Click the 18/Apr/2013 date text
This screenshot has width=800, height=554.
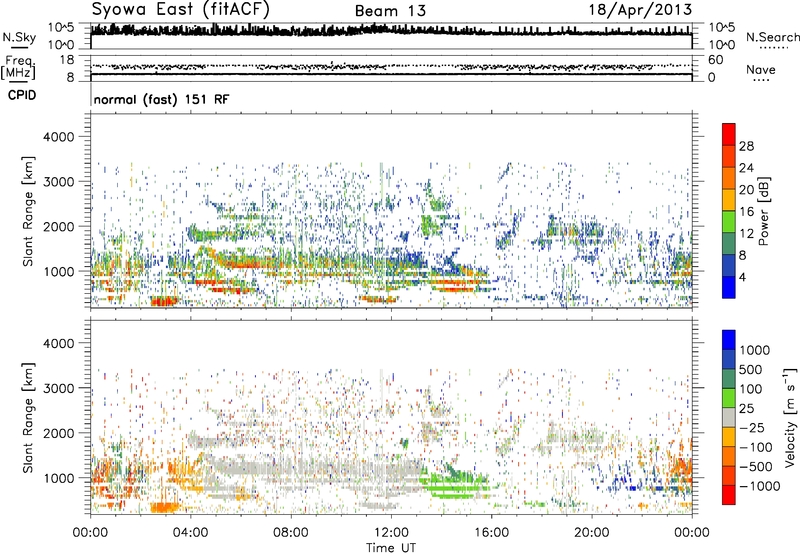coord(640,10)
